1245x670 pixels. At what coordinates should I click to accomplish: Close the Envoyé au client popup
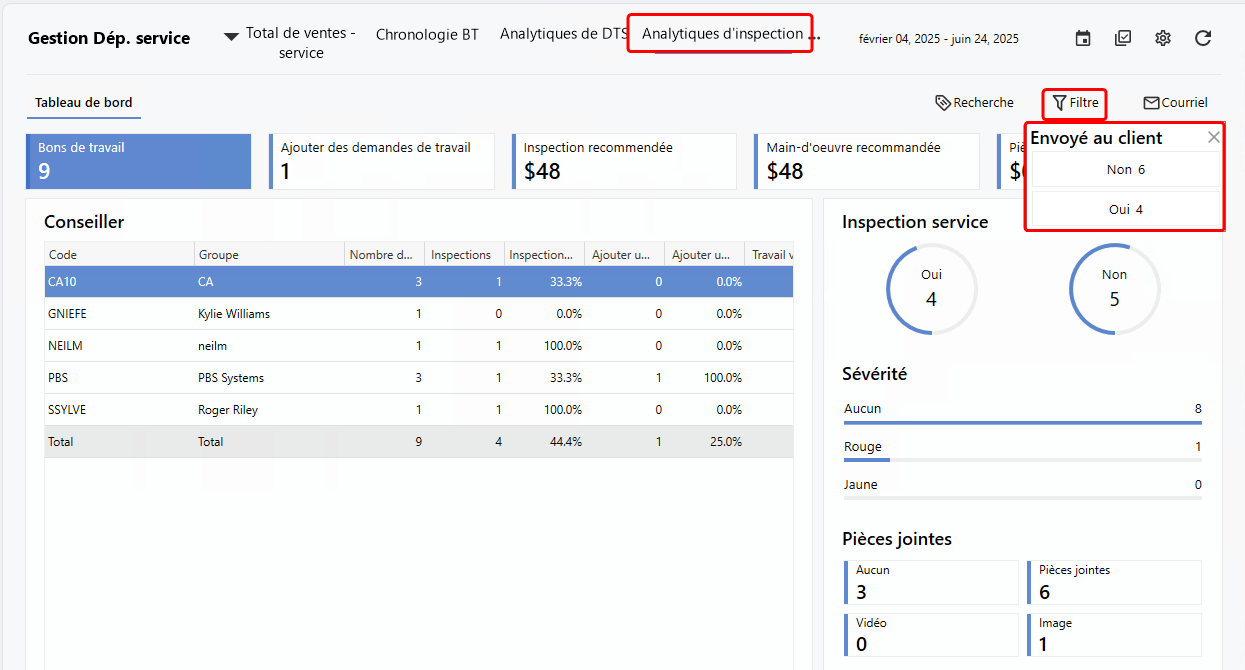(1214, 138)
